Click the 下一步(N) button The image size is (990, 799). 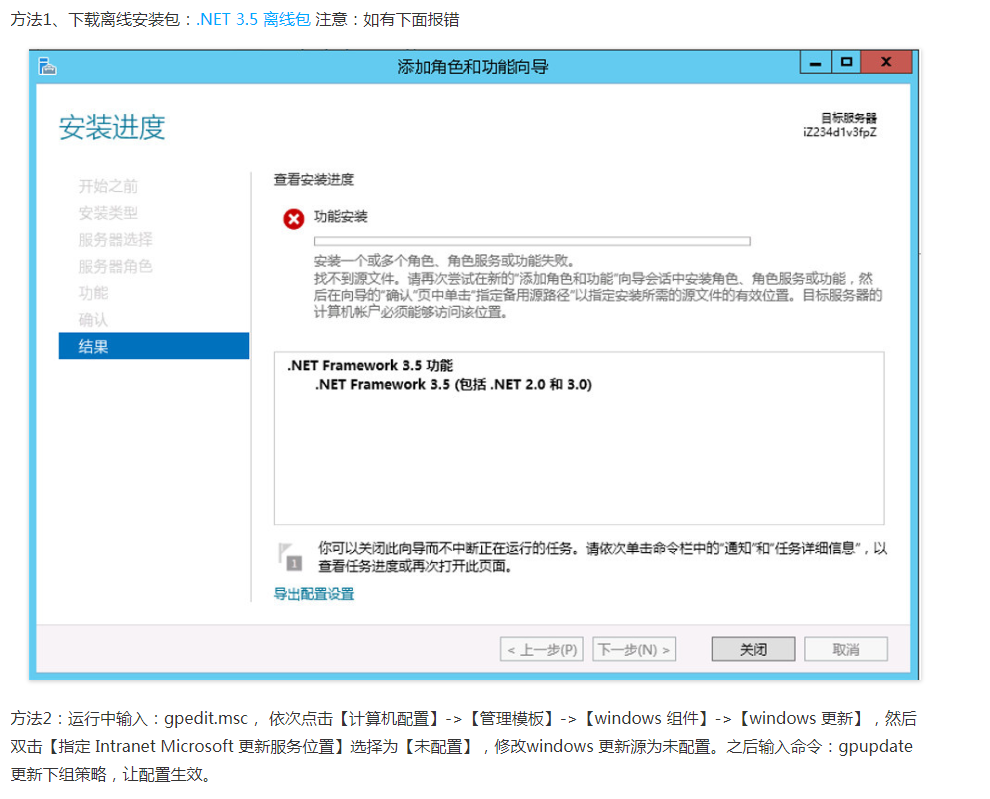tap(634, 649)
